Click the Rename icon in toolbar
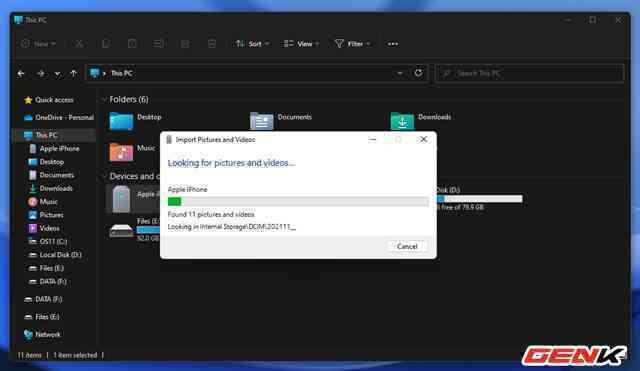 point(159,44)
